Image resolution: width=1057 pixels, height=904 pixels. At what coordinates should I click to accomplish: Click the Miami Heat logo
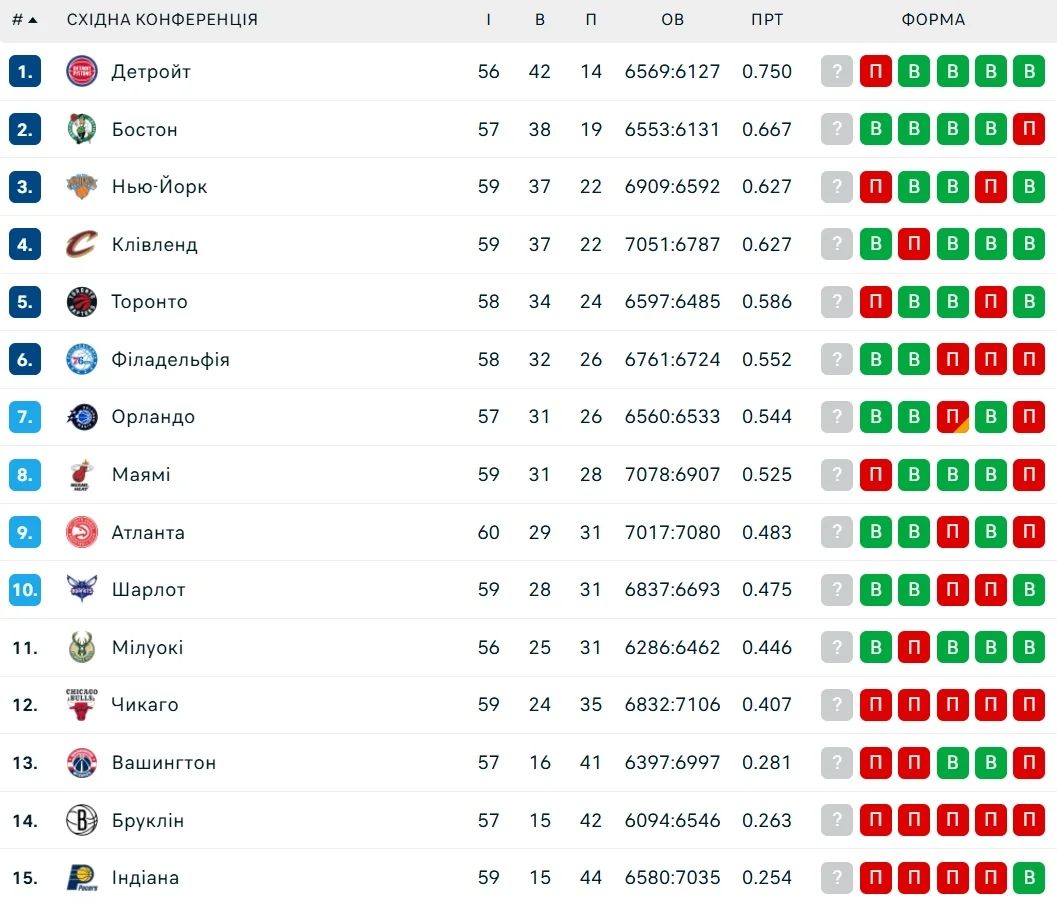coord(82,475)
